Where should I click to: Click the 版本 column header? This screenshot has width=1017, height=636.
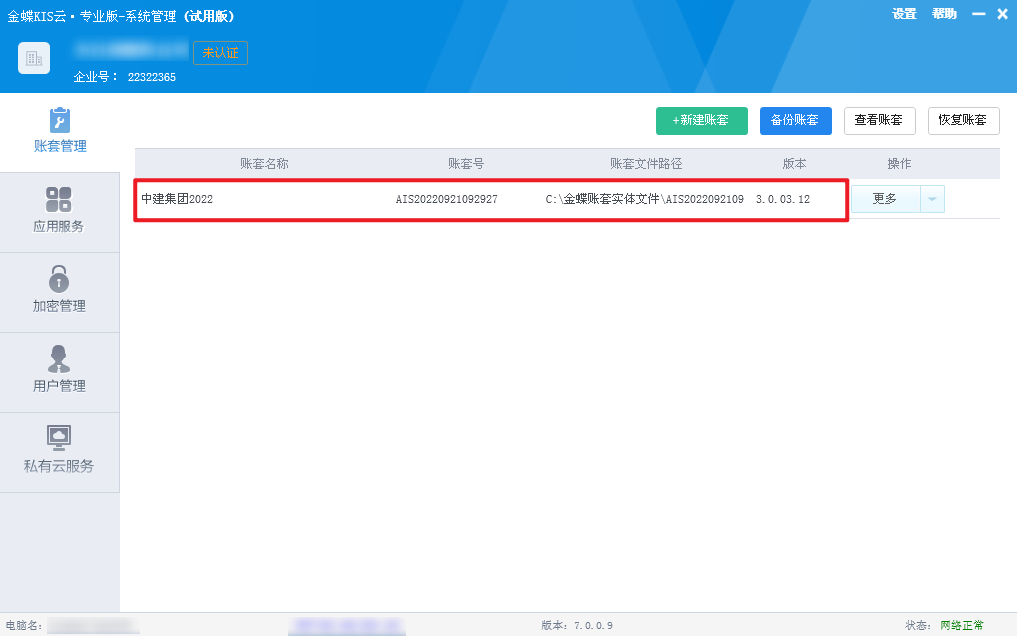[794, 163]
